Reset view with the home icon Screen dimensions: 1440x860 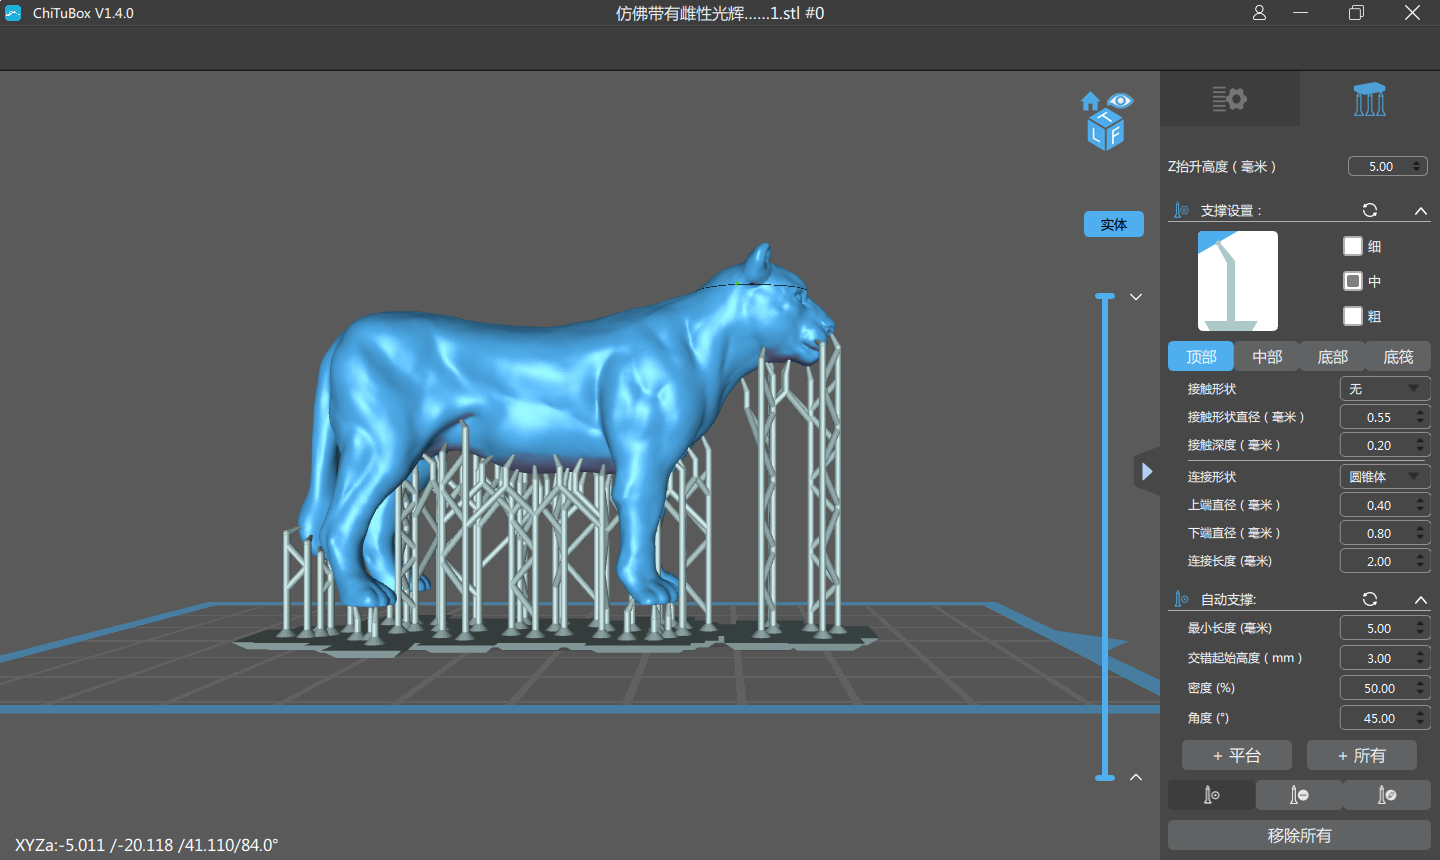point(1090,101)
